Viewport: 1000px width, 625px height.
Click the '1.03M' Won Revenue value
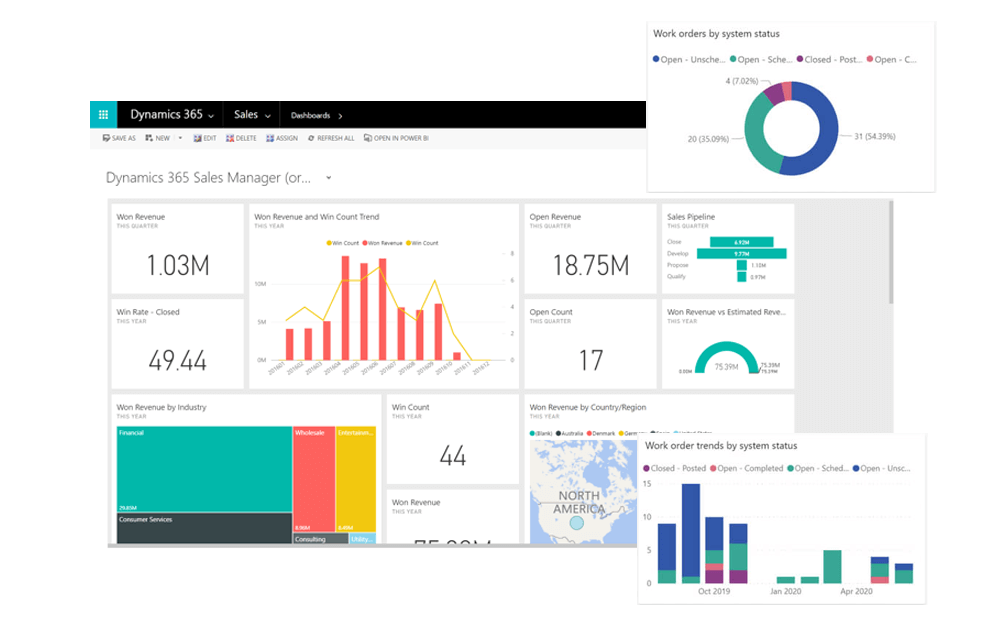(178, 265)
